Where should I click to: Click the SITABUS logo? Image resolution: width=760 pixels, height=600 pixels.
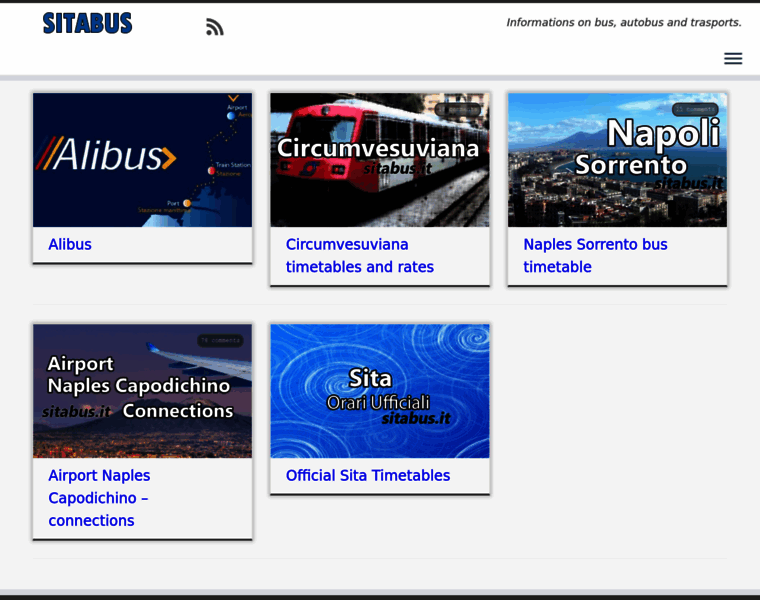(87, 23)
